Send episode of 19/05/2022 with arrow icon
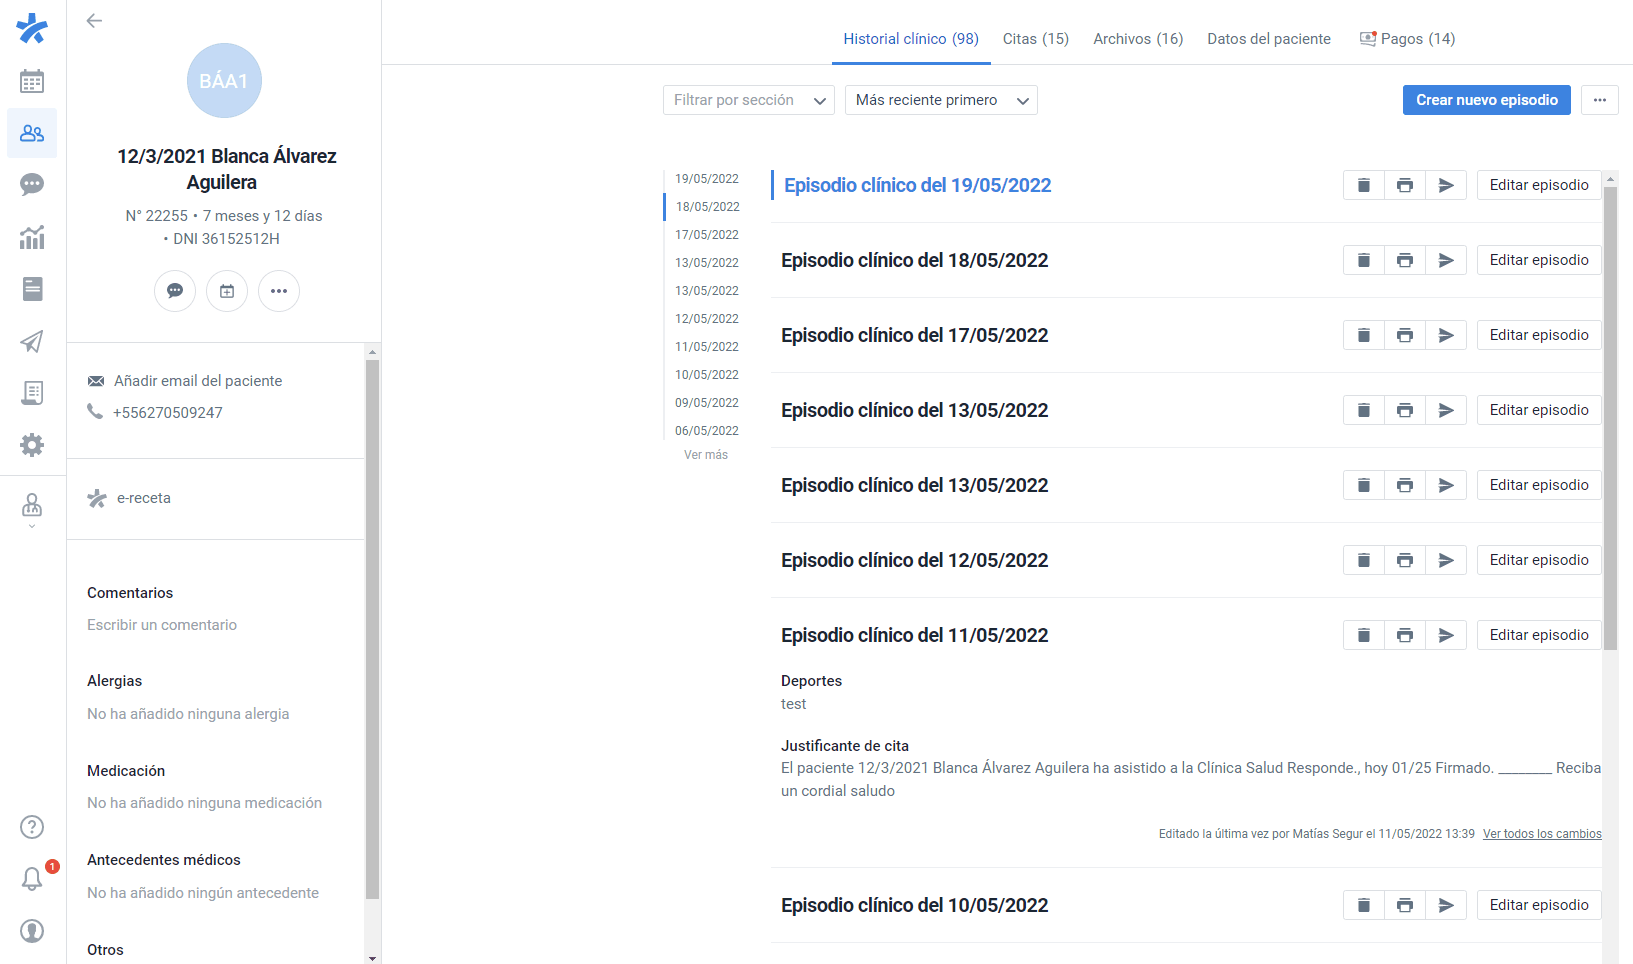The width and height of the screenshot is (1633, 964). pyautogui.click(x=1446, y=185)
